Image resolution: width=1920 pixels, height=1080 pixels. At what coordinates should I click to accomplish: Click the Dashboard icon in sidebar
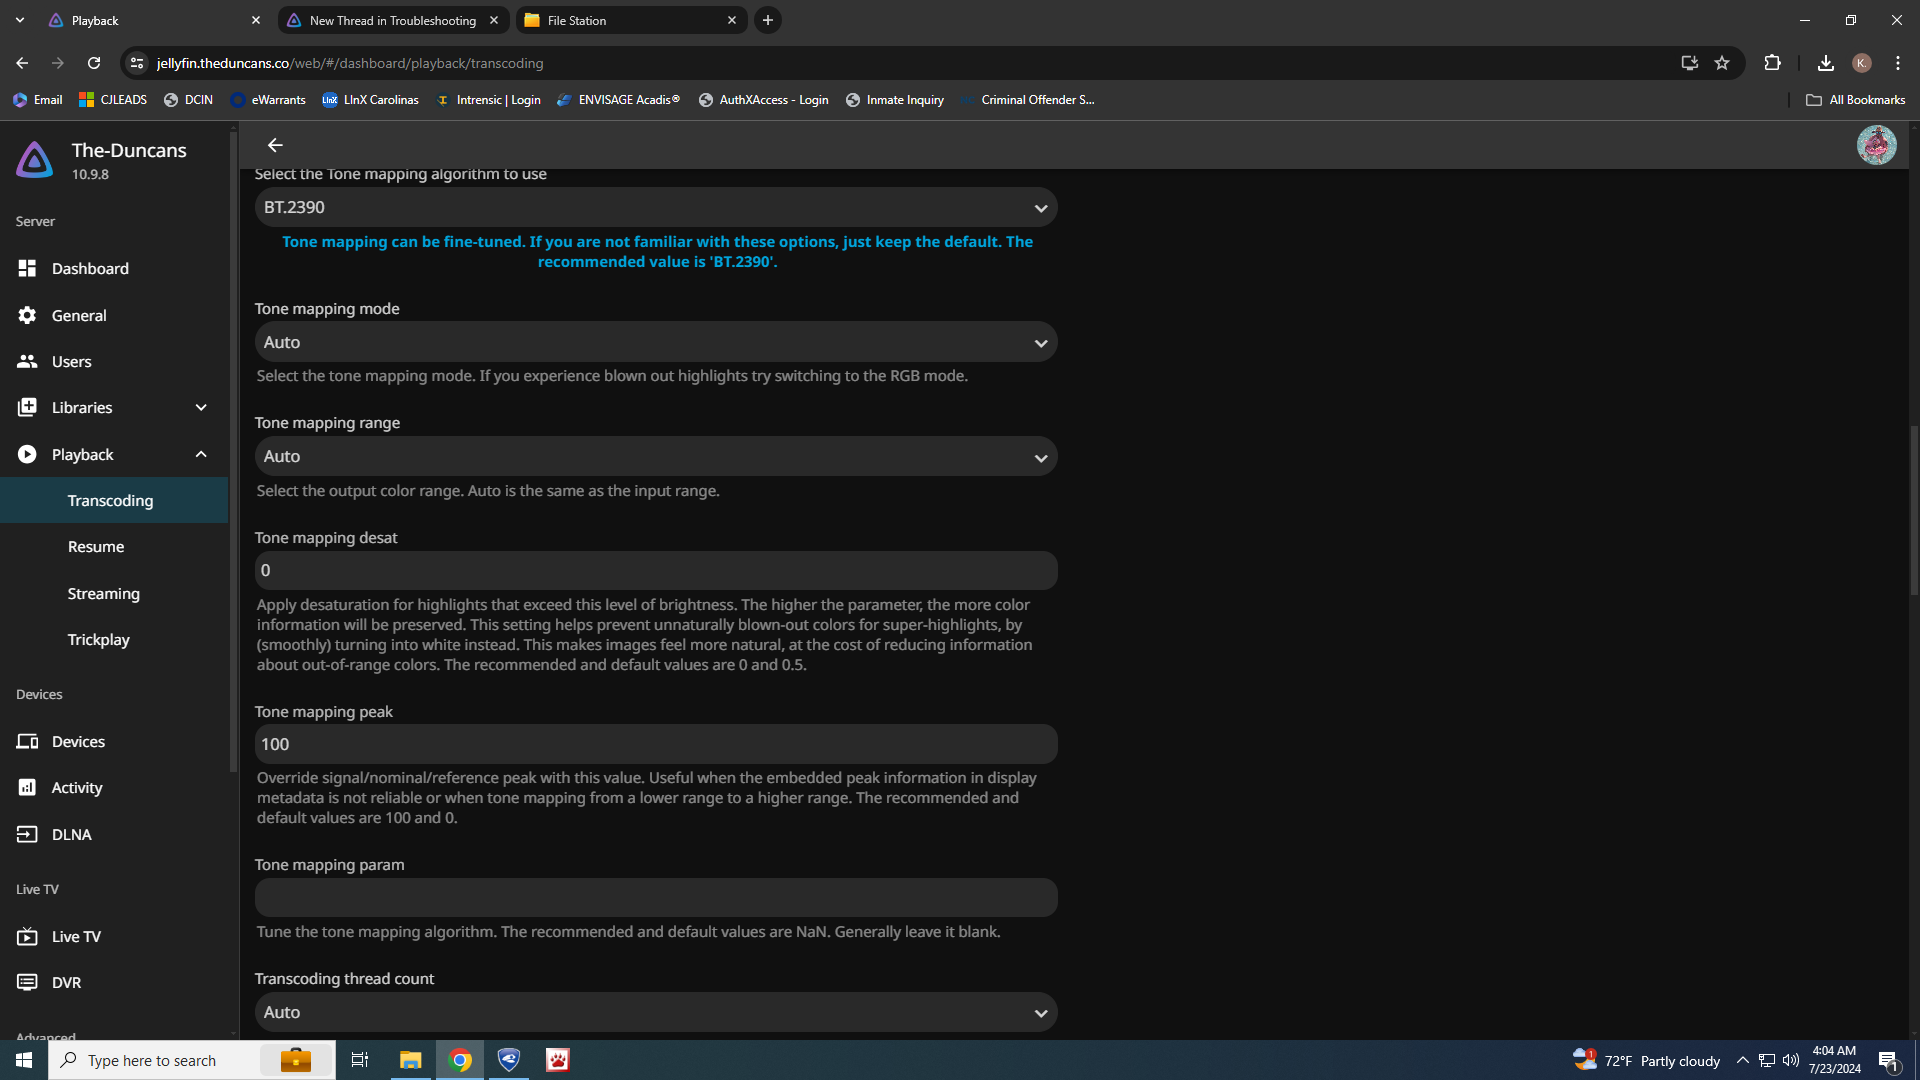(x=27, y=268)
